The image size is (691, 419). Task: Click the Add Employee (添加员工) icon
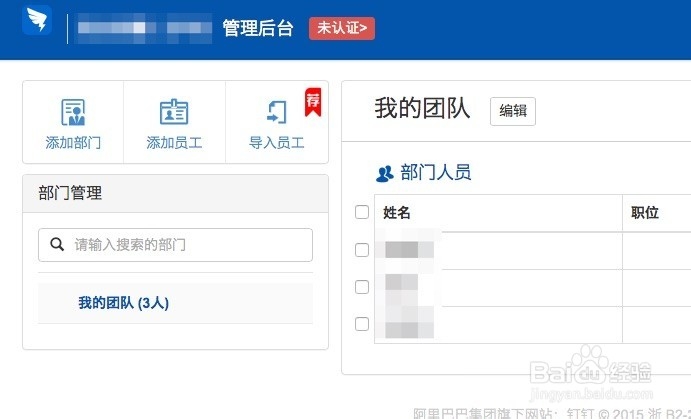tap(174, 111)
